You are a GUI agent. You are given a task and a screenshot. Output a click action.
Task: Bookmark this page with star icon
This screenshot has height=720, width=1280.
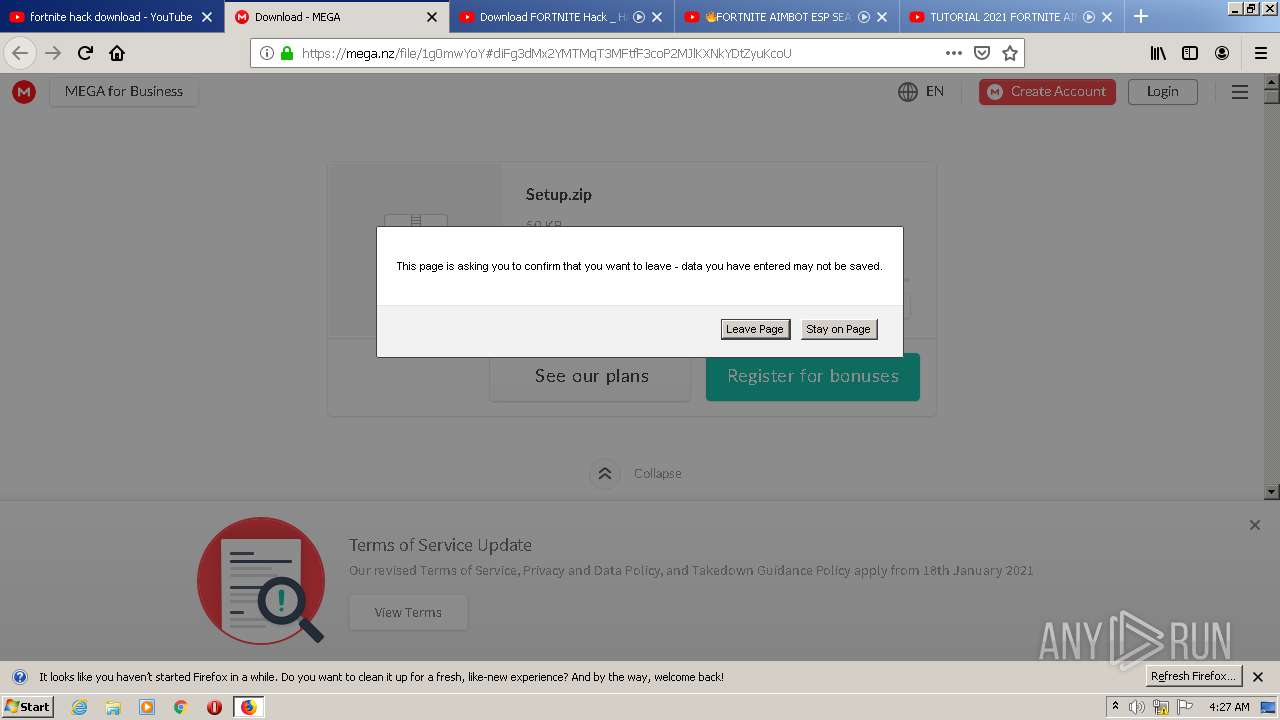[x=1010, y=53]
